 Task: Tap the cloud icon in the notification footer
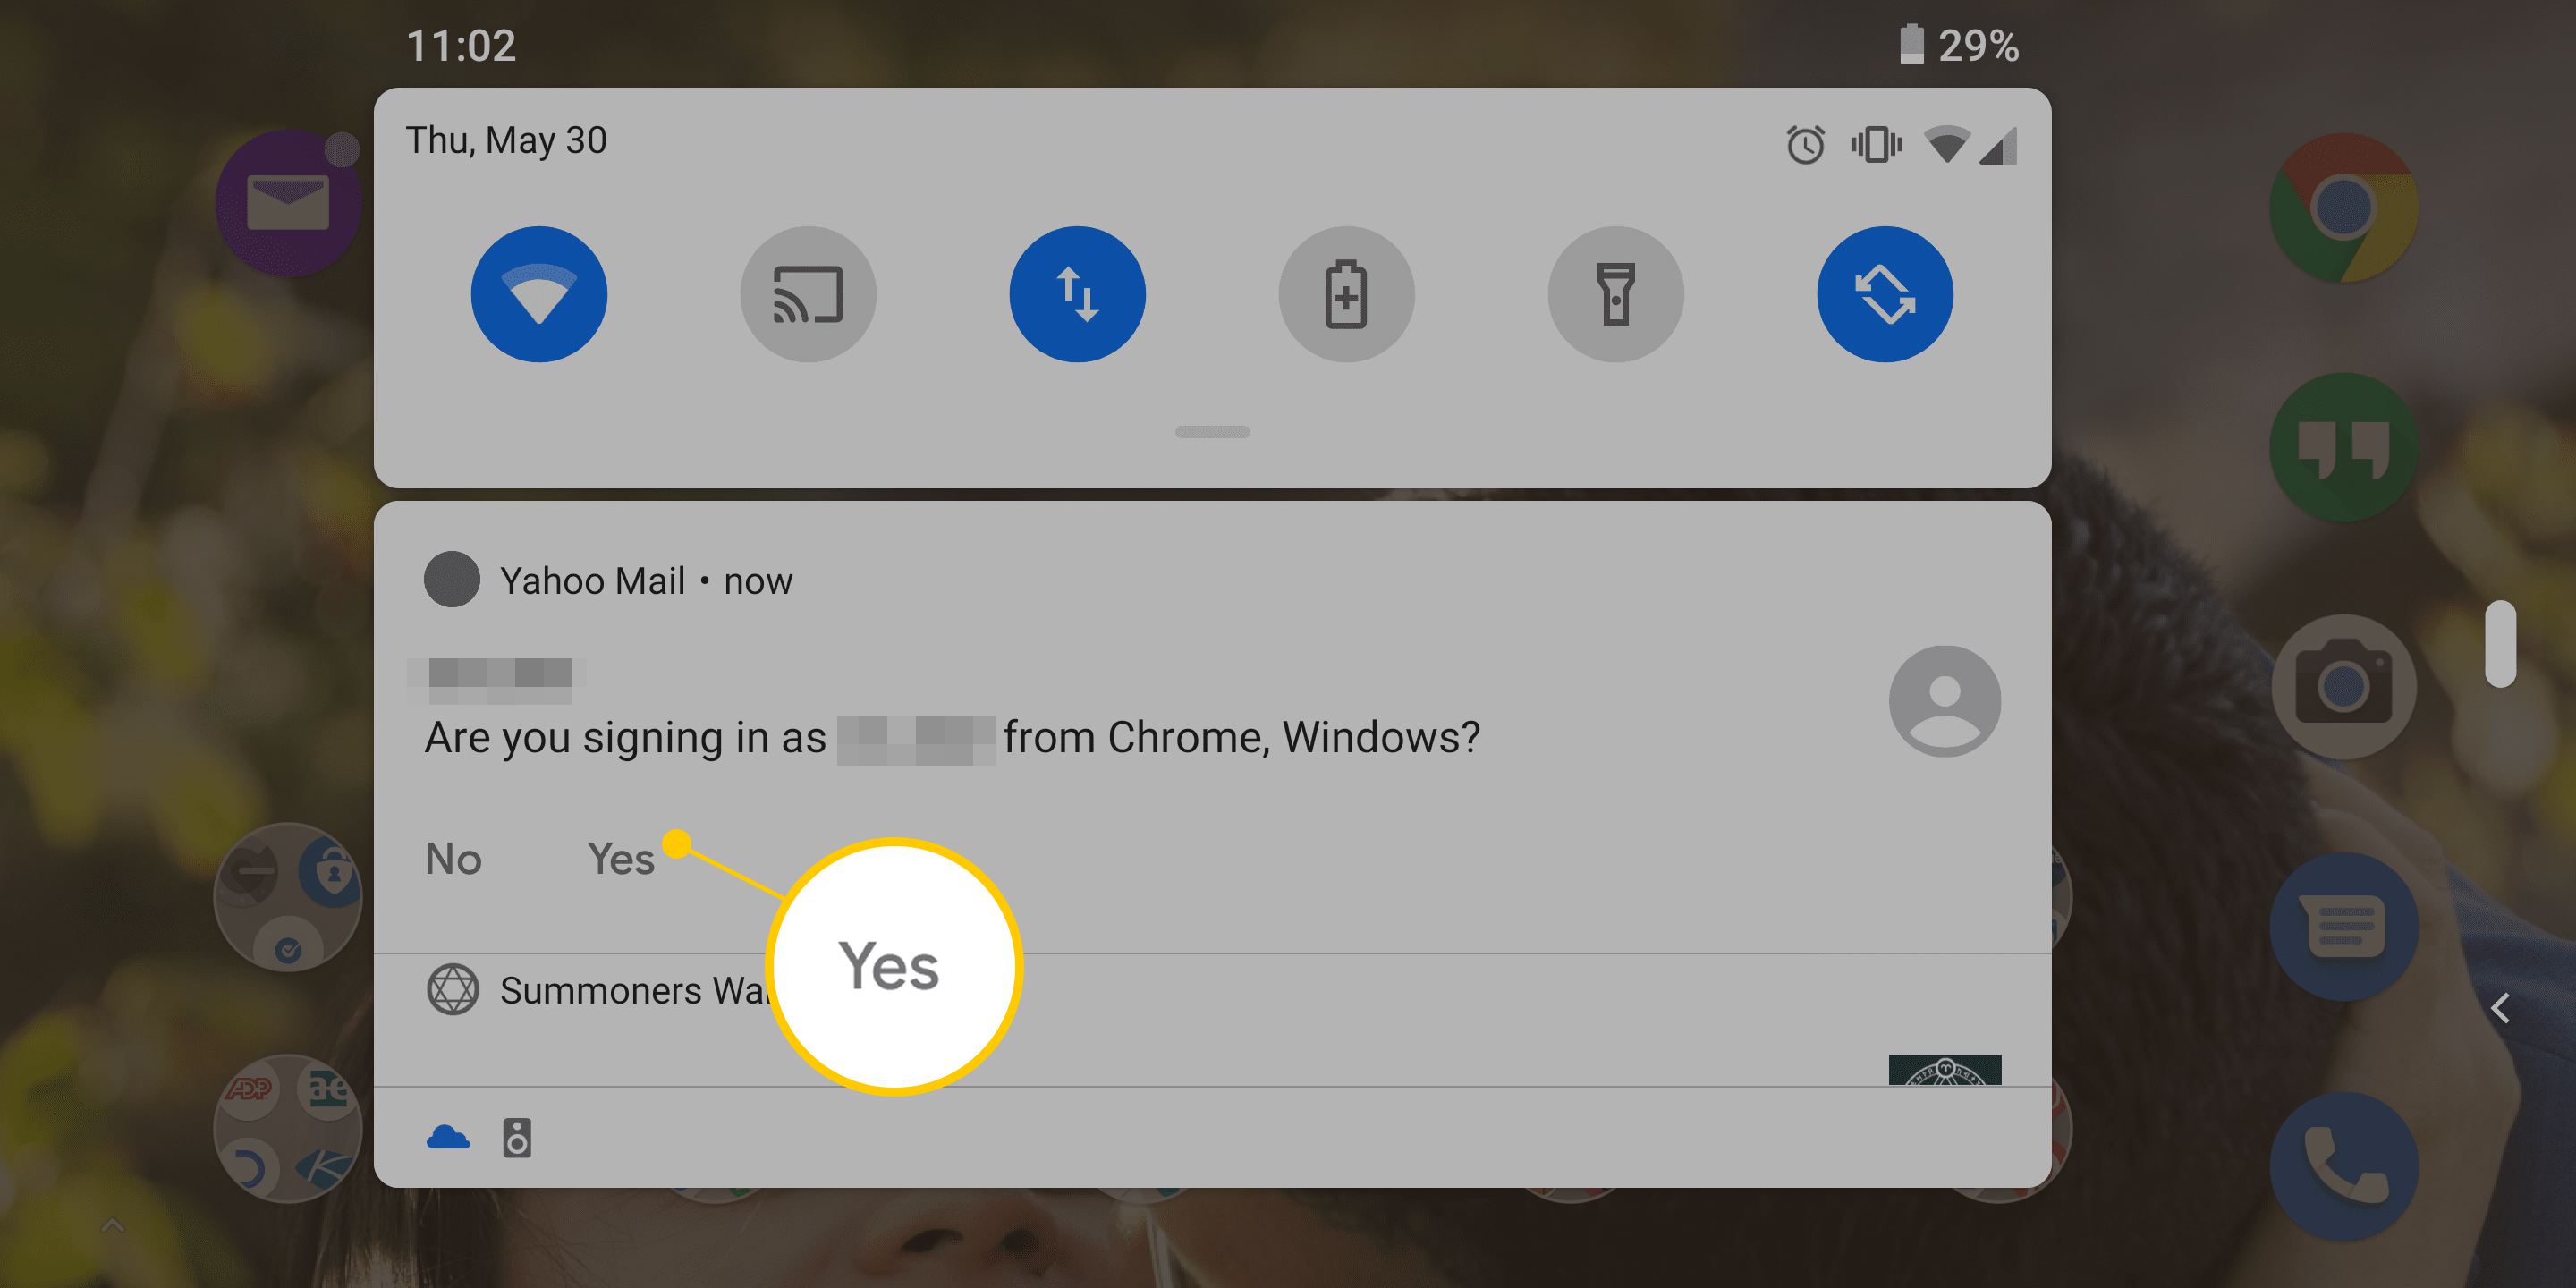click(448, 1138)
